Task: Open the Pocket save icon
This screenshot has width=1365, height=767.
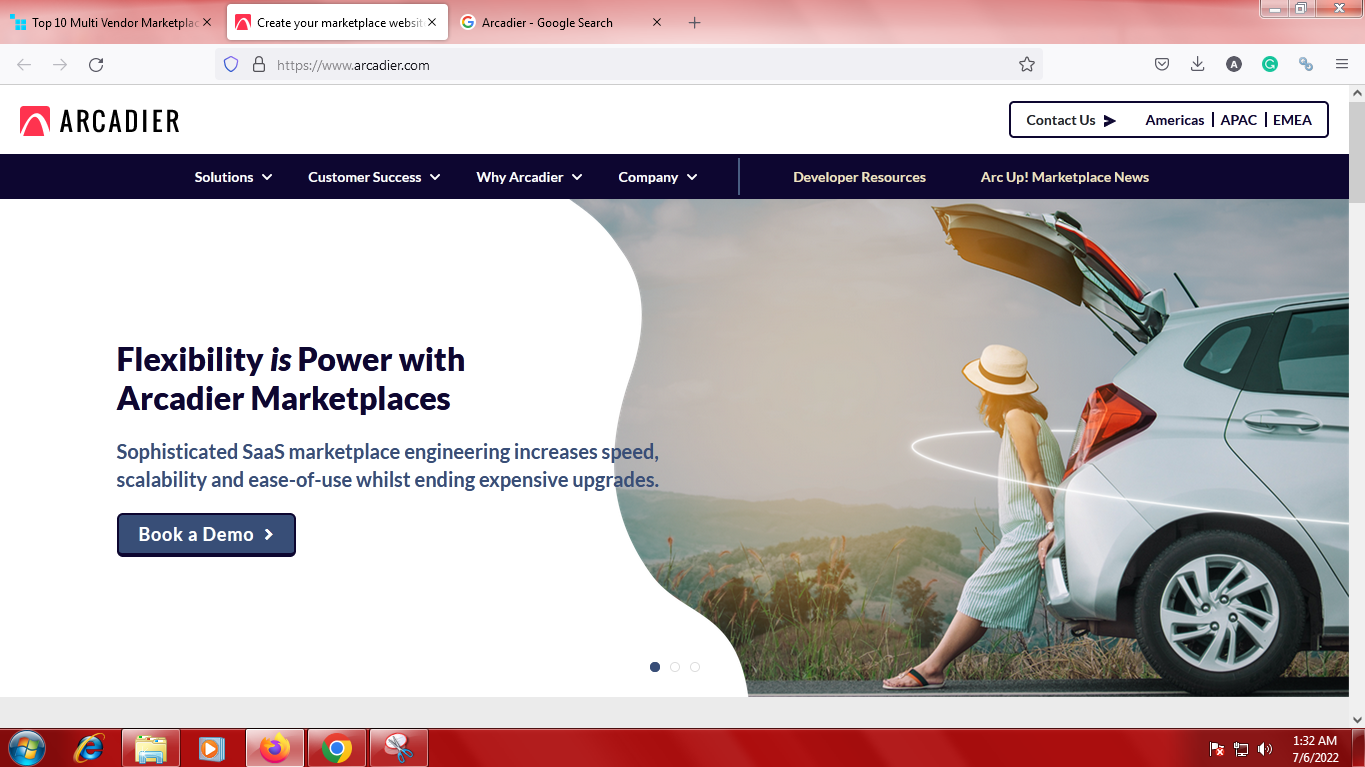Action: pyautogui.click(x=1162, y=64)
